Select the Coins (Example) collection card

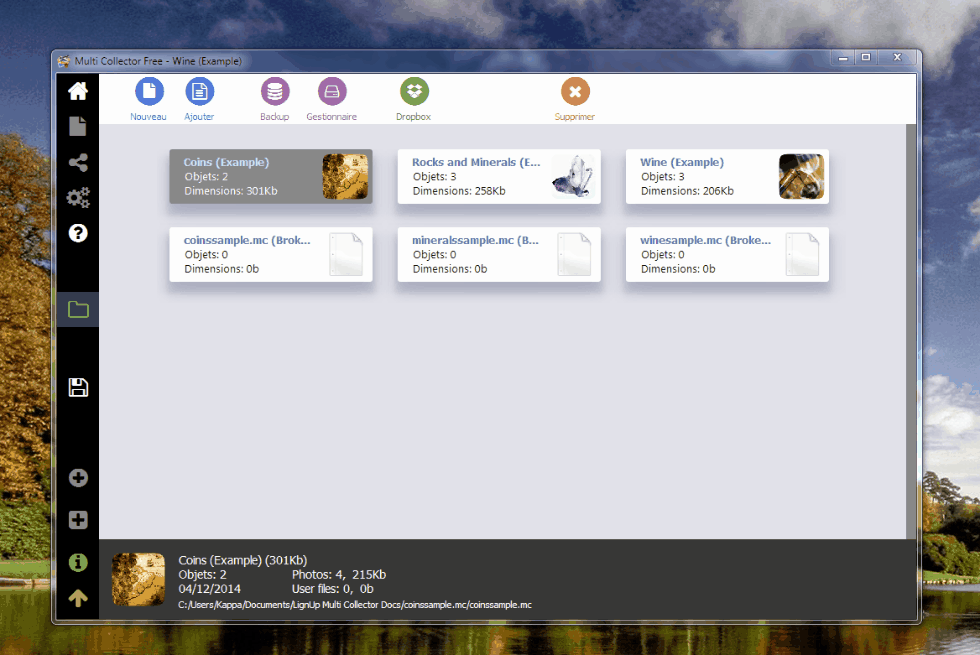(x=271, y=176)
